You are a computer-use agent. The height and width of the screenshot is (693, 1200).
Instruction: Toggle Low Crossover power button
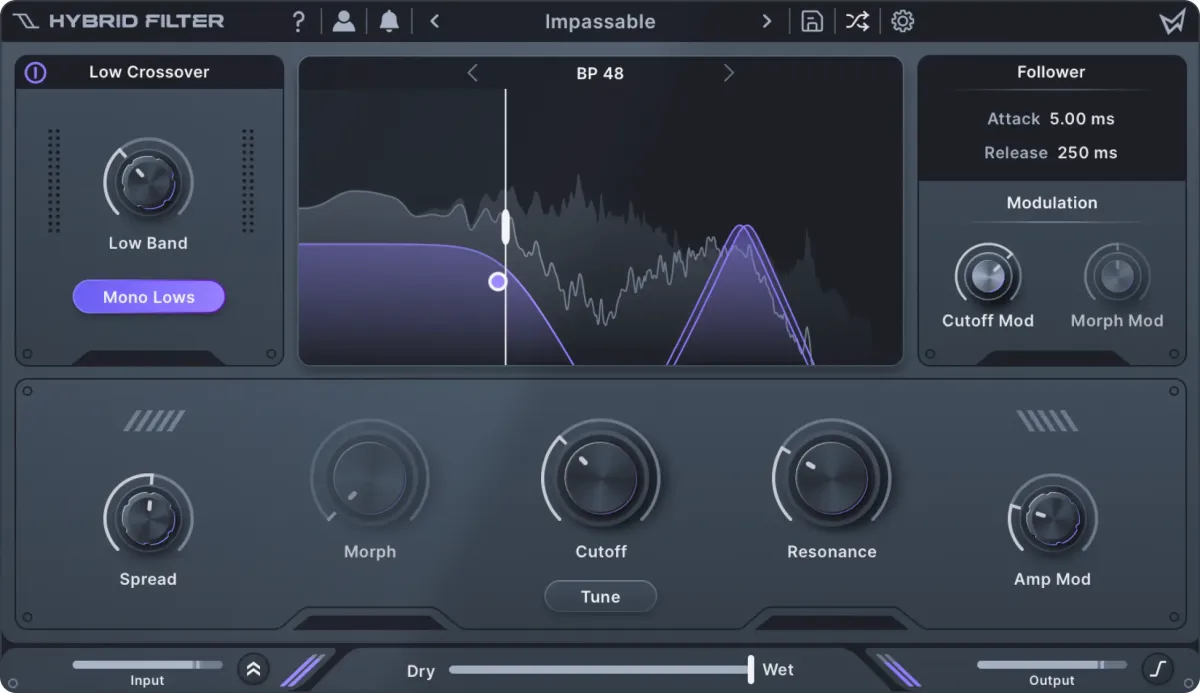pyautogui.click(x=36, y=72)
